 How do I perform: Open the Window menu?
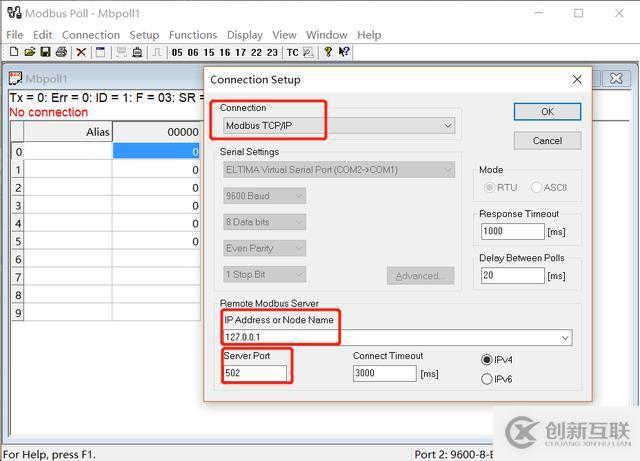327,35
